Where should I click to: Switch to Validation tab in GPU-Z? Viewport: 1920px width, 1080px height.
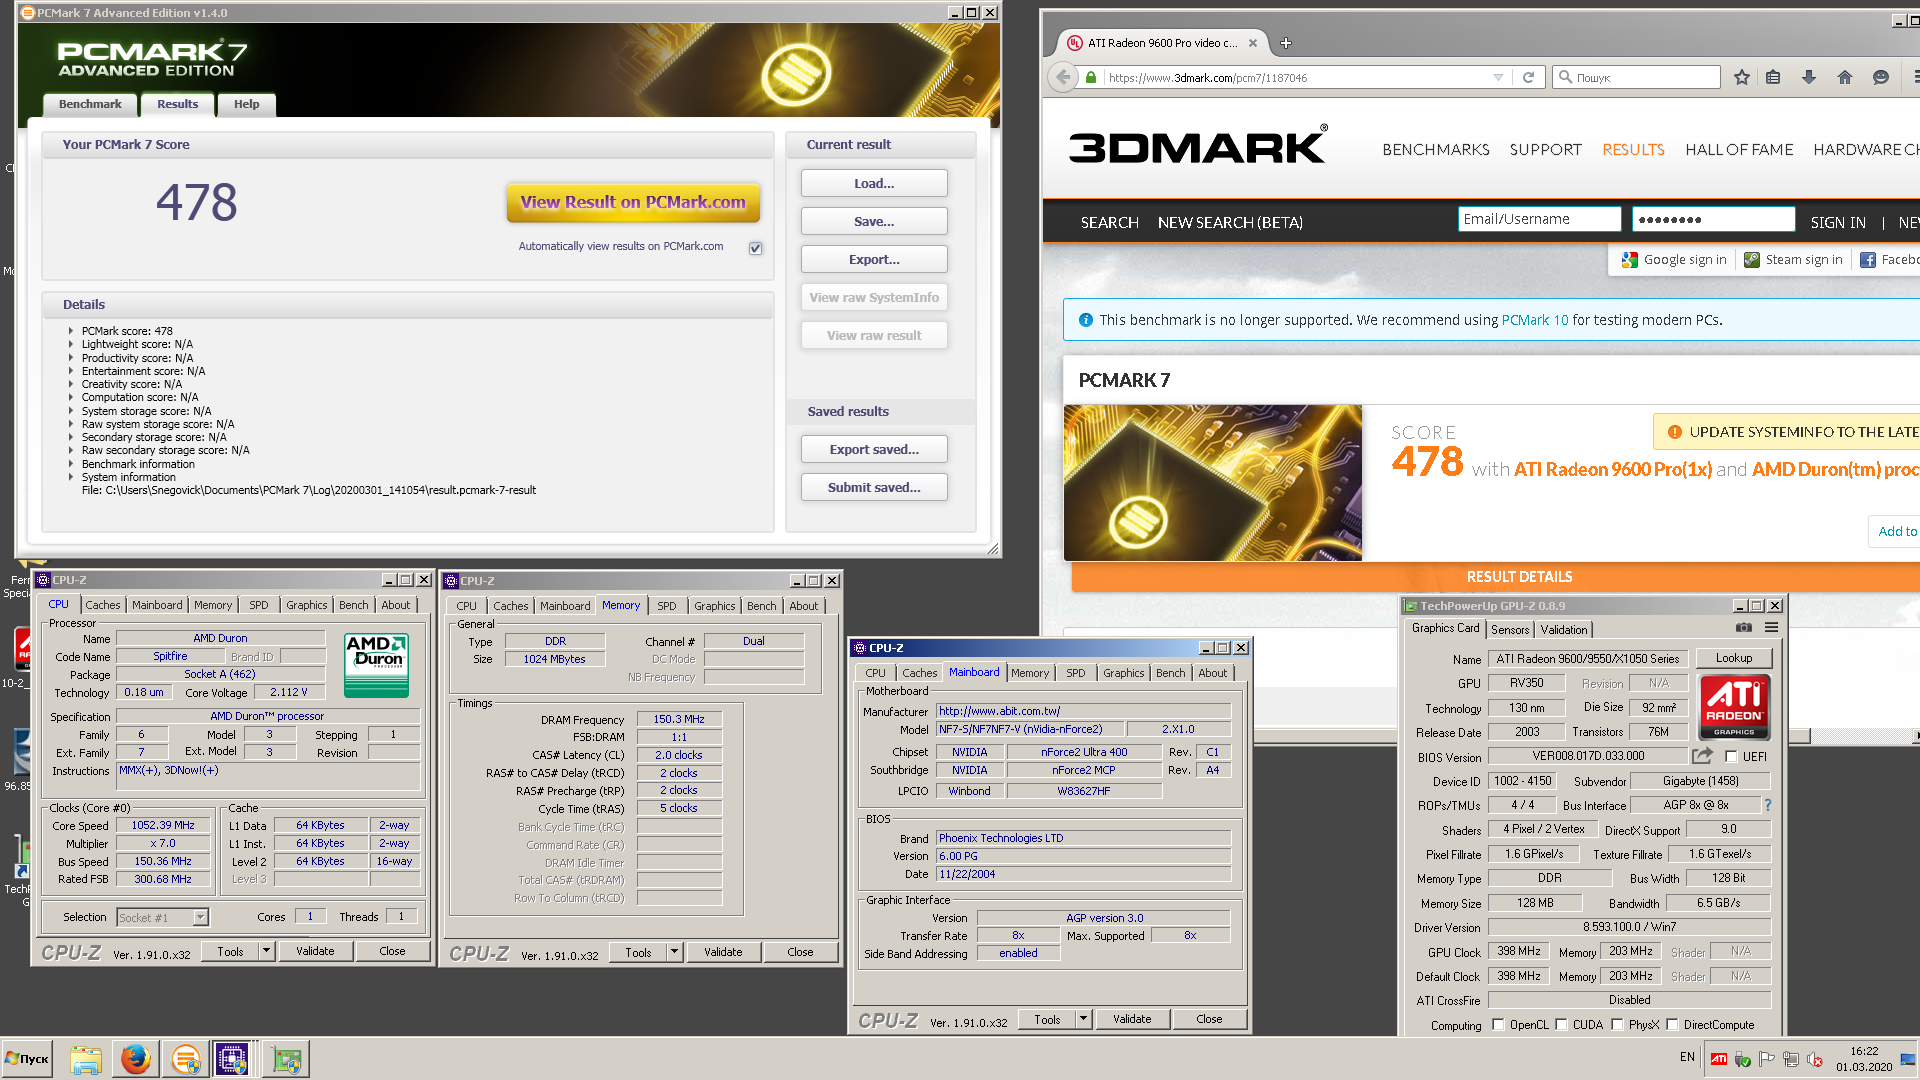click(x=1563, y=630)
